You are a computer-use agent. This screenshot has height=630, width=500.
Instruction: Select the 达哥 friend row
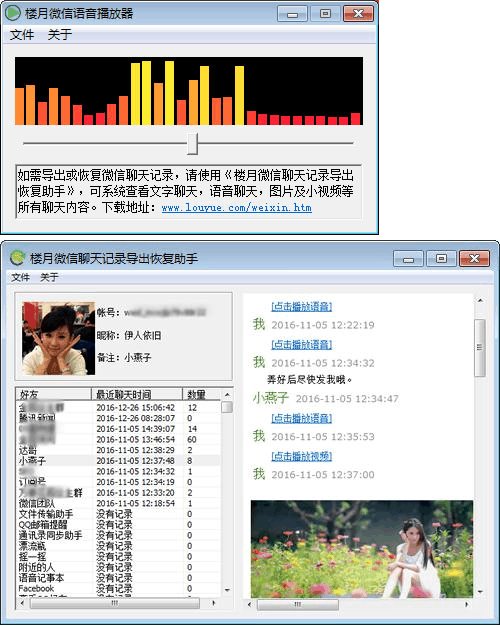(118, 450)
